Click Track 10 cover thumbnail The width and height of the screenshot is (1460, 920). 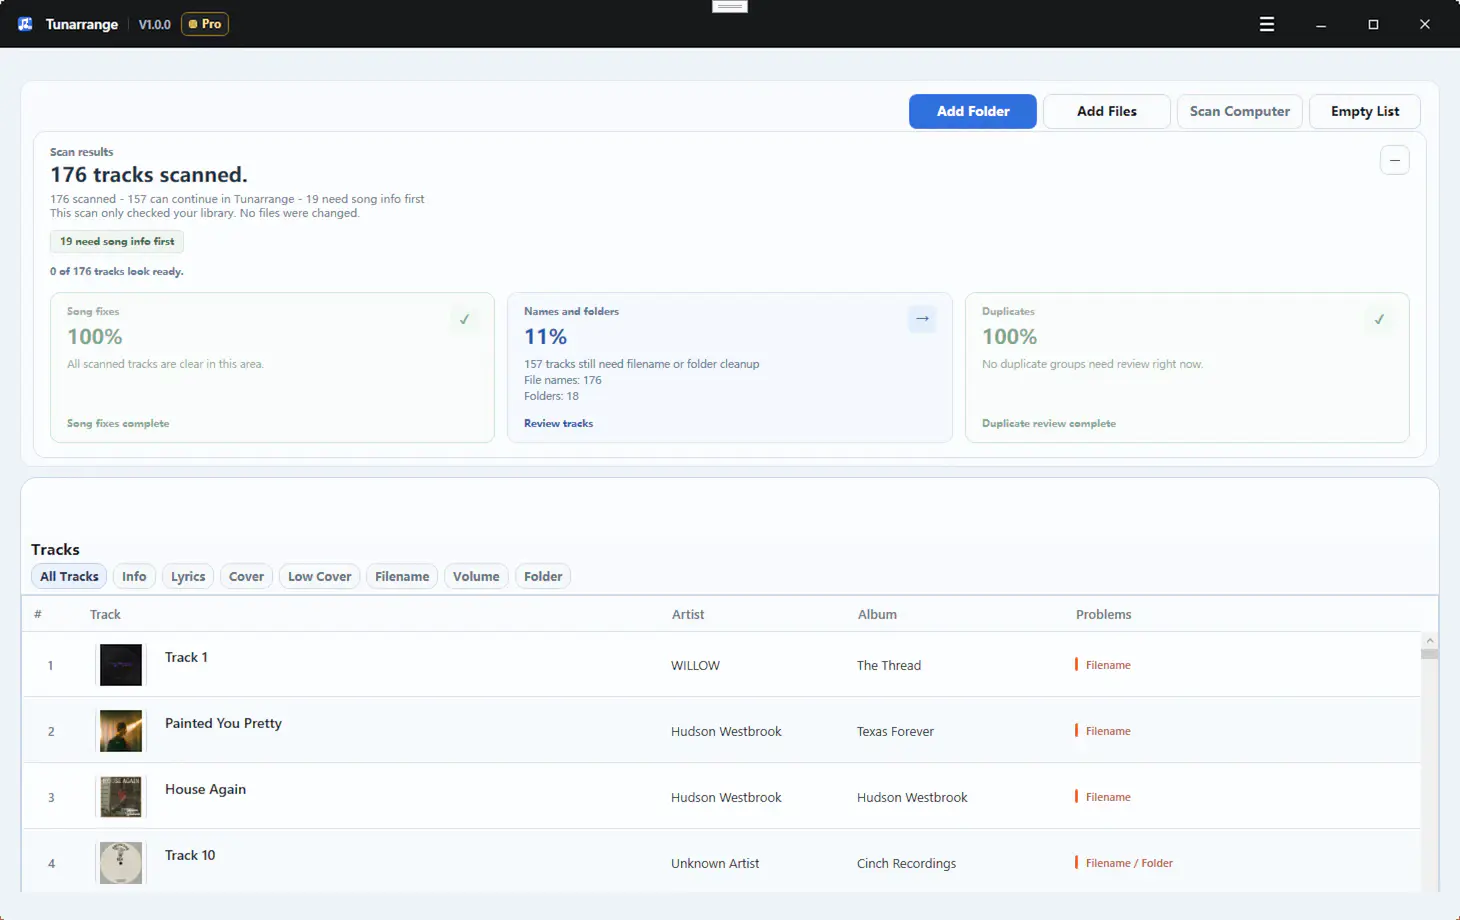point(121,863)
